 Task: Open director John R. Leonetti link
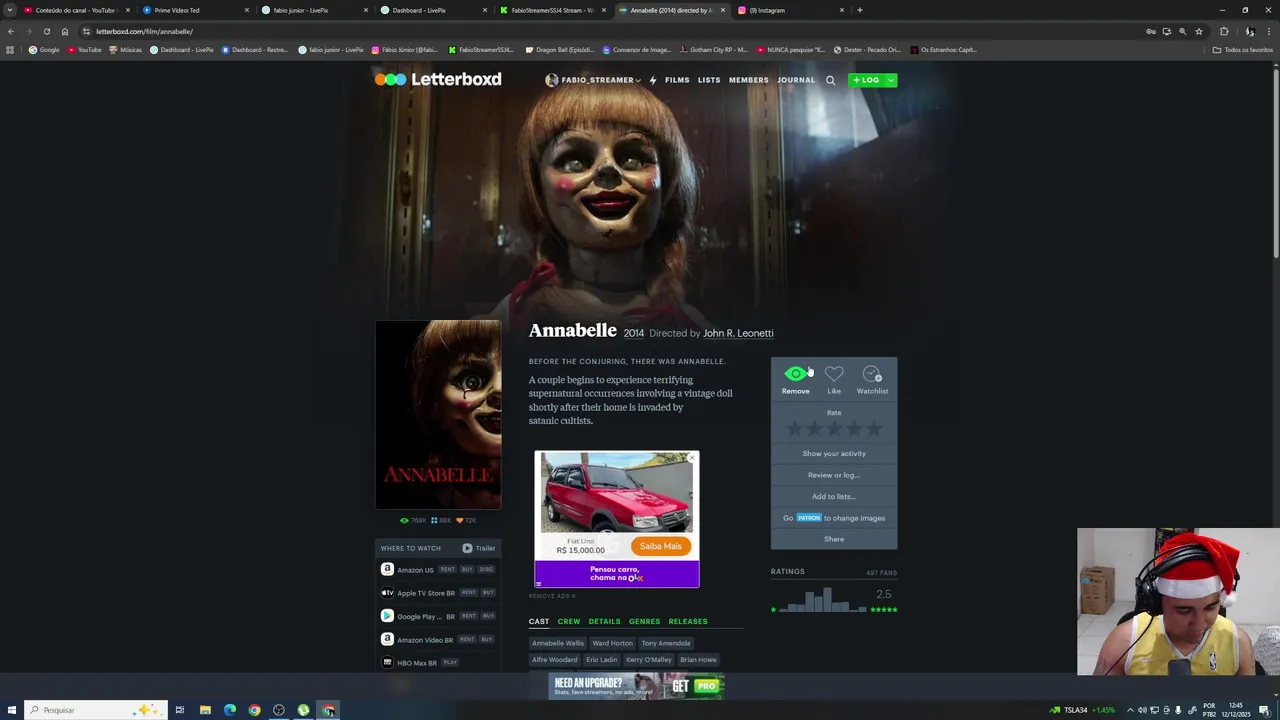click(738, 333)
